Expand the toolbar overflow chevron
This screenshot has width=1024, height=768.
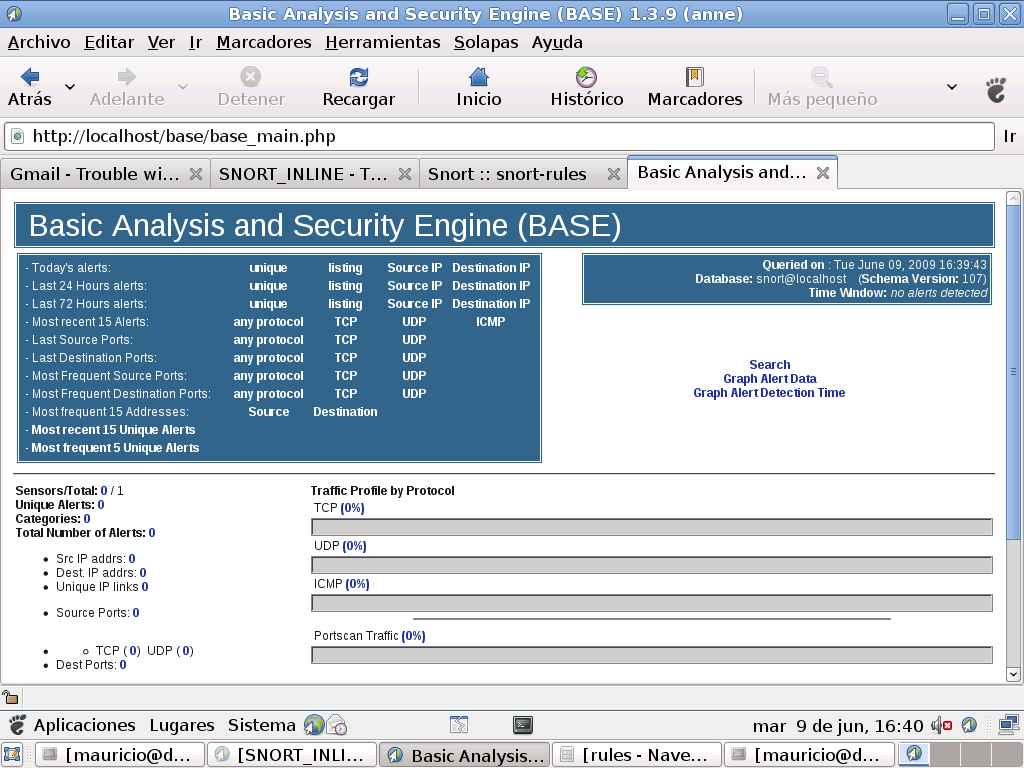point(952,87)
